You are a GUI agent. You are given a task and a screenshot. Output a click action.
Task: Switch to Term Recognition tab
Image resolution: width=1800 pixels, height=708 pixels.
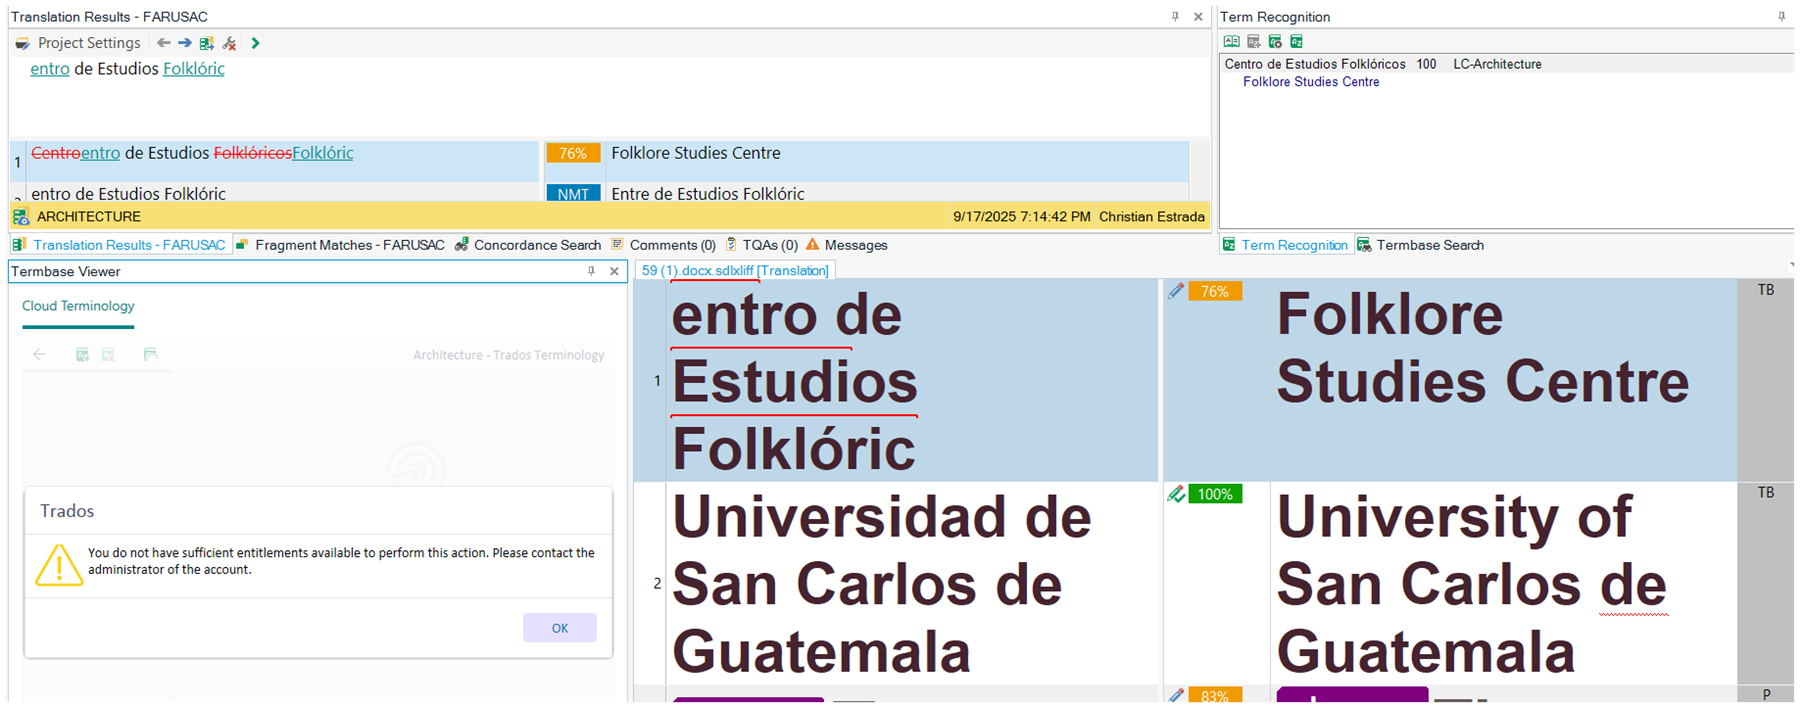[x=1286, y=245]
